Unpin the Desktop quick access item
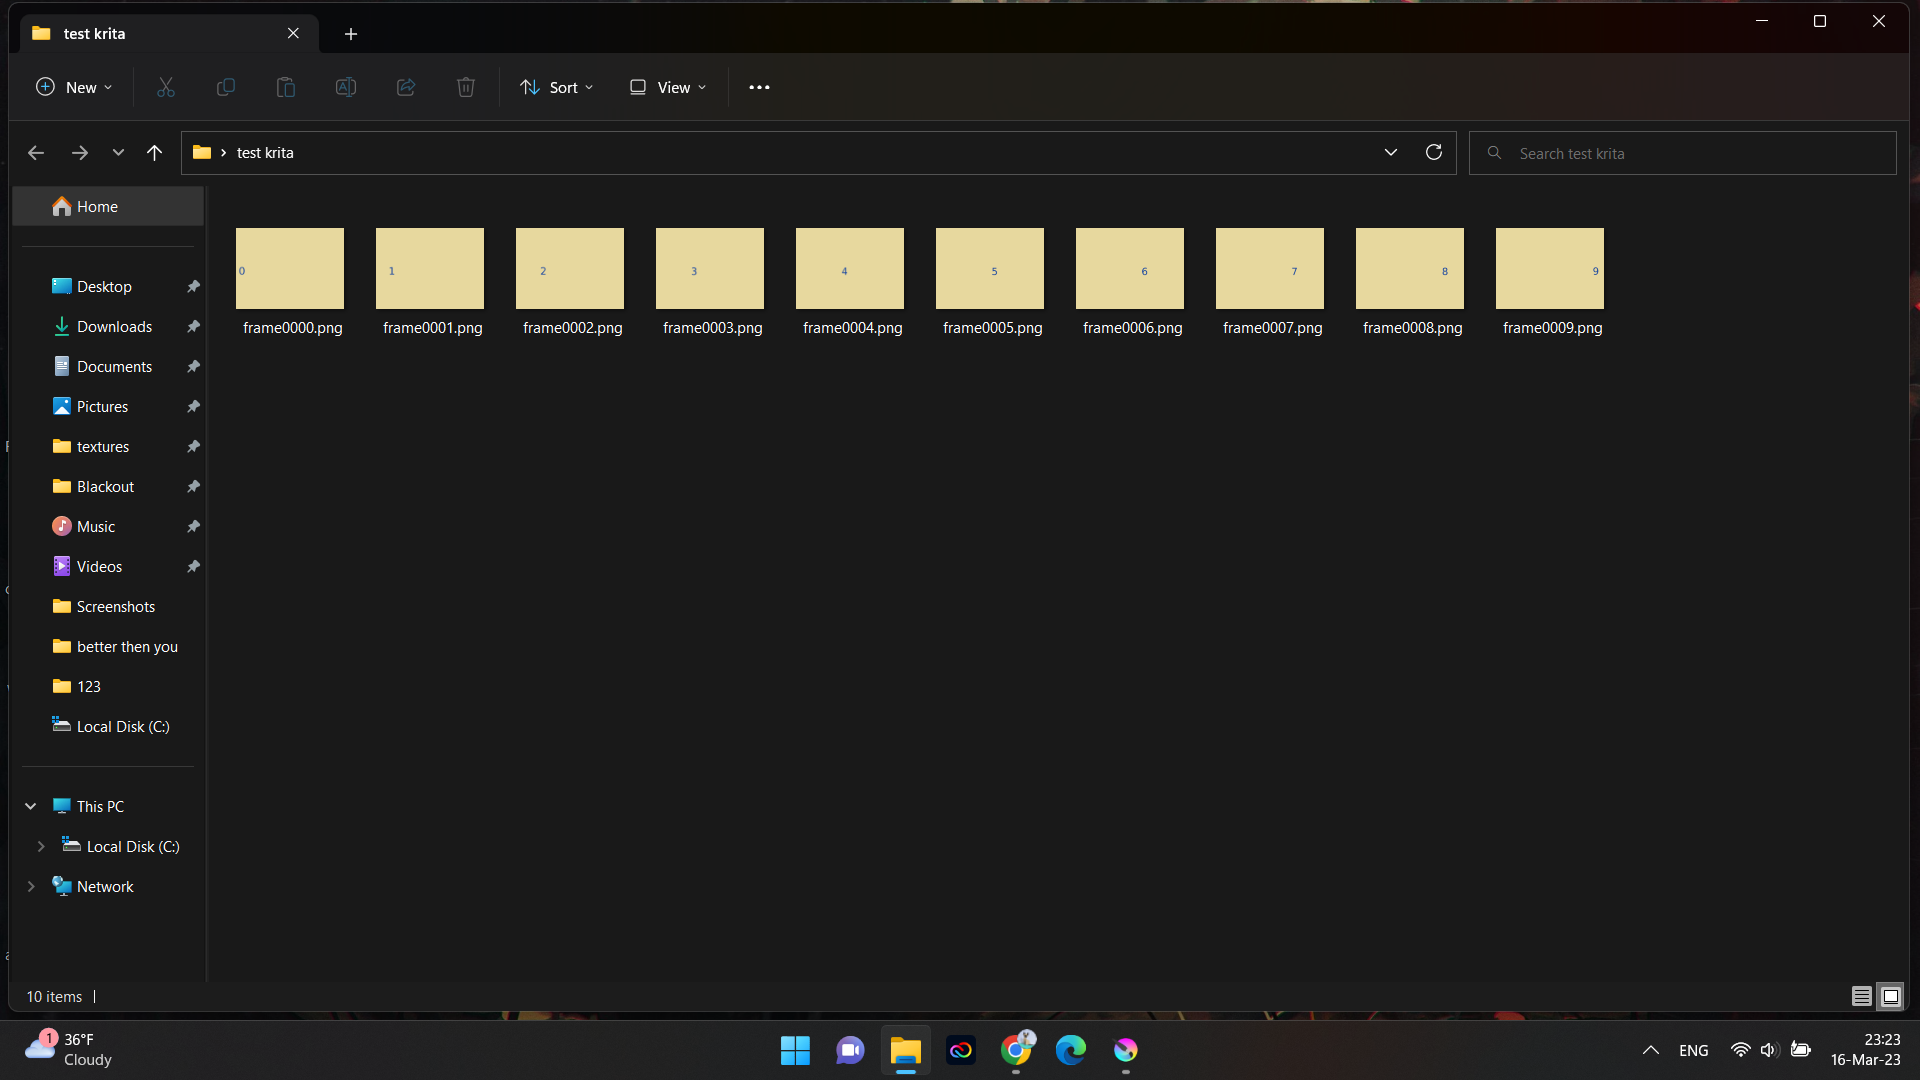This screenshot has width=1920, height=1080. point(193,286)
